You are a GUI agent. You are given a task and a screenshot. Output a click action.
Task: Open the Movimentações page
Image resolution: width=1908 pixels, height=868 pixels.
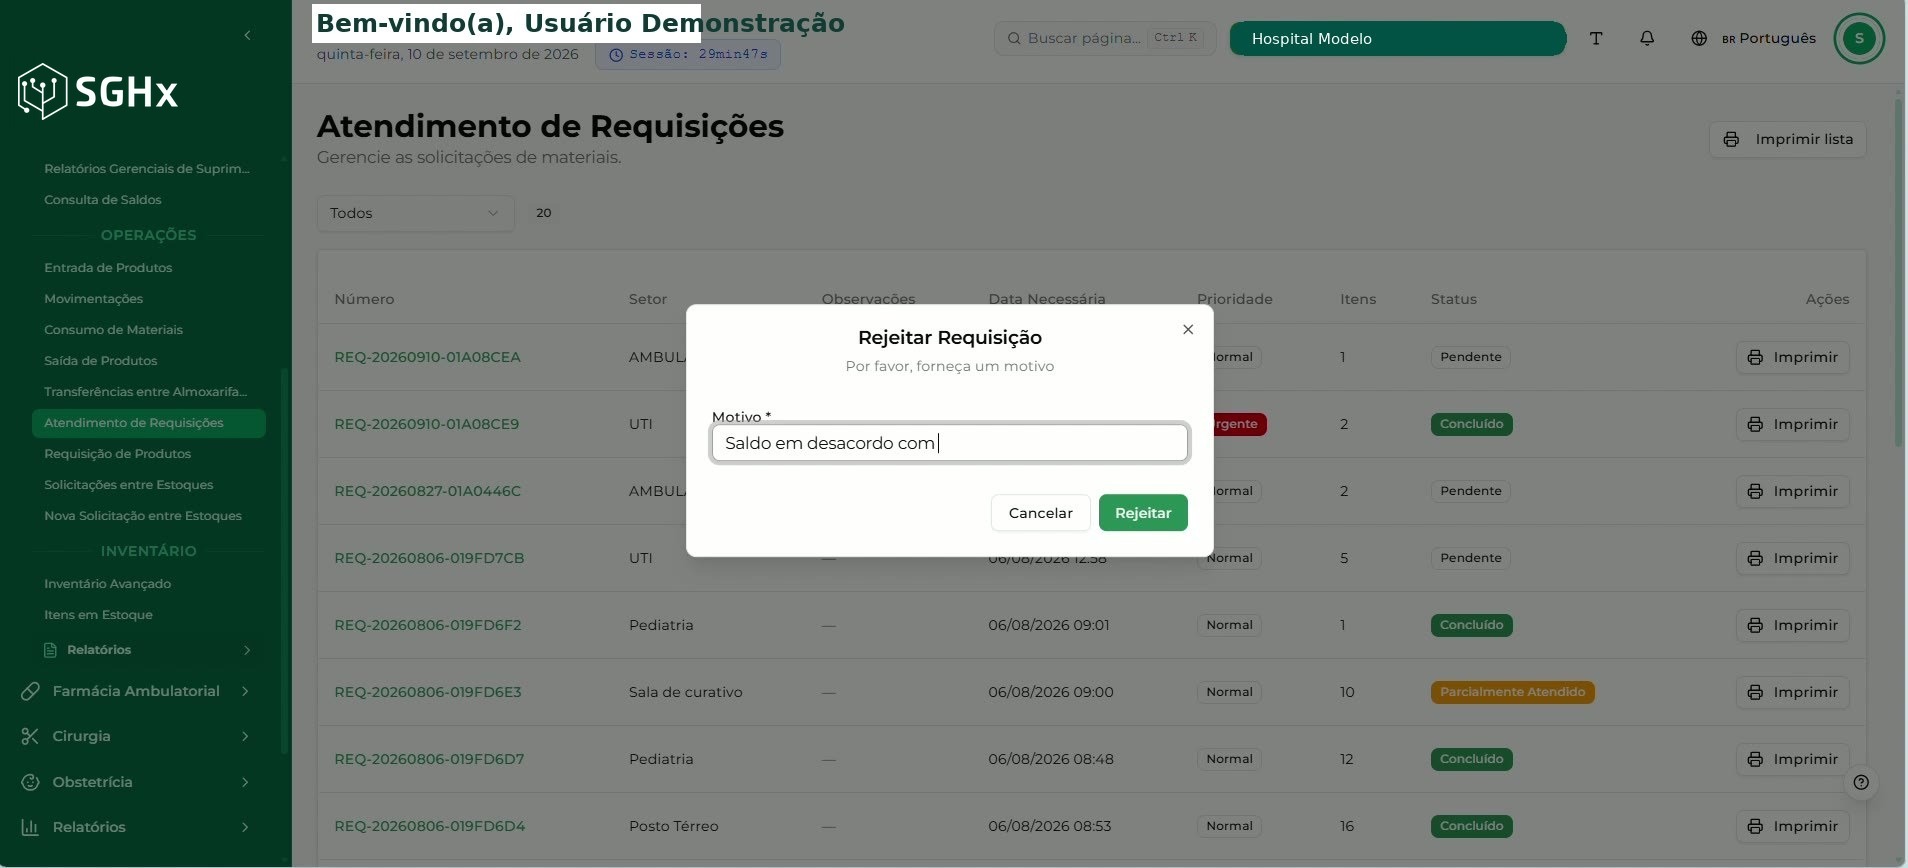coord(94,299)
